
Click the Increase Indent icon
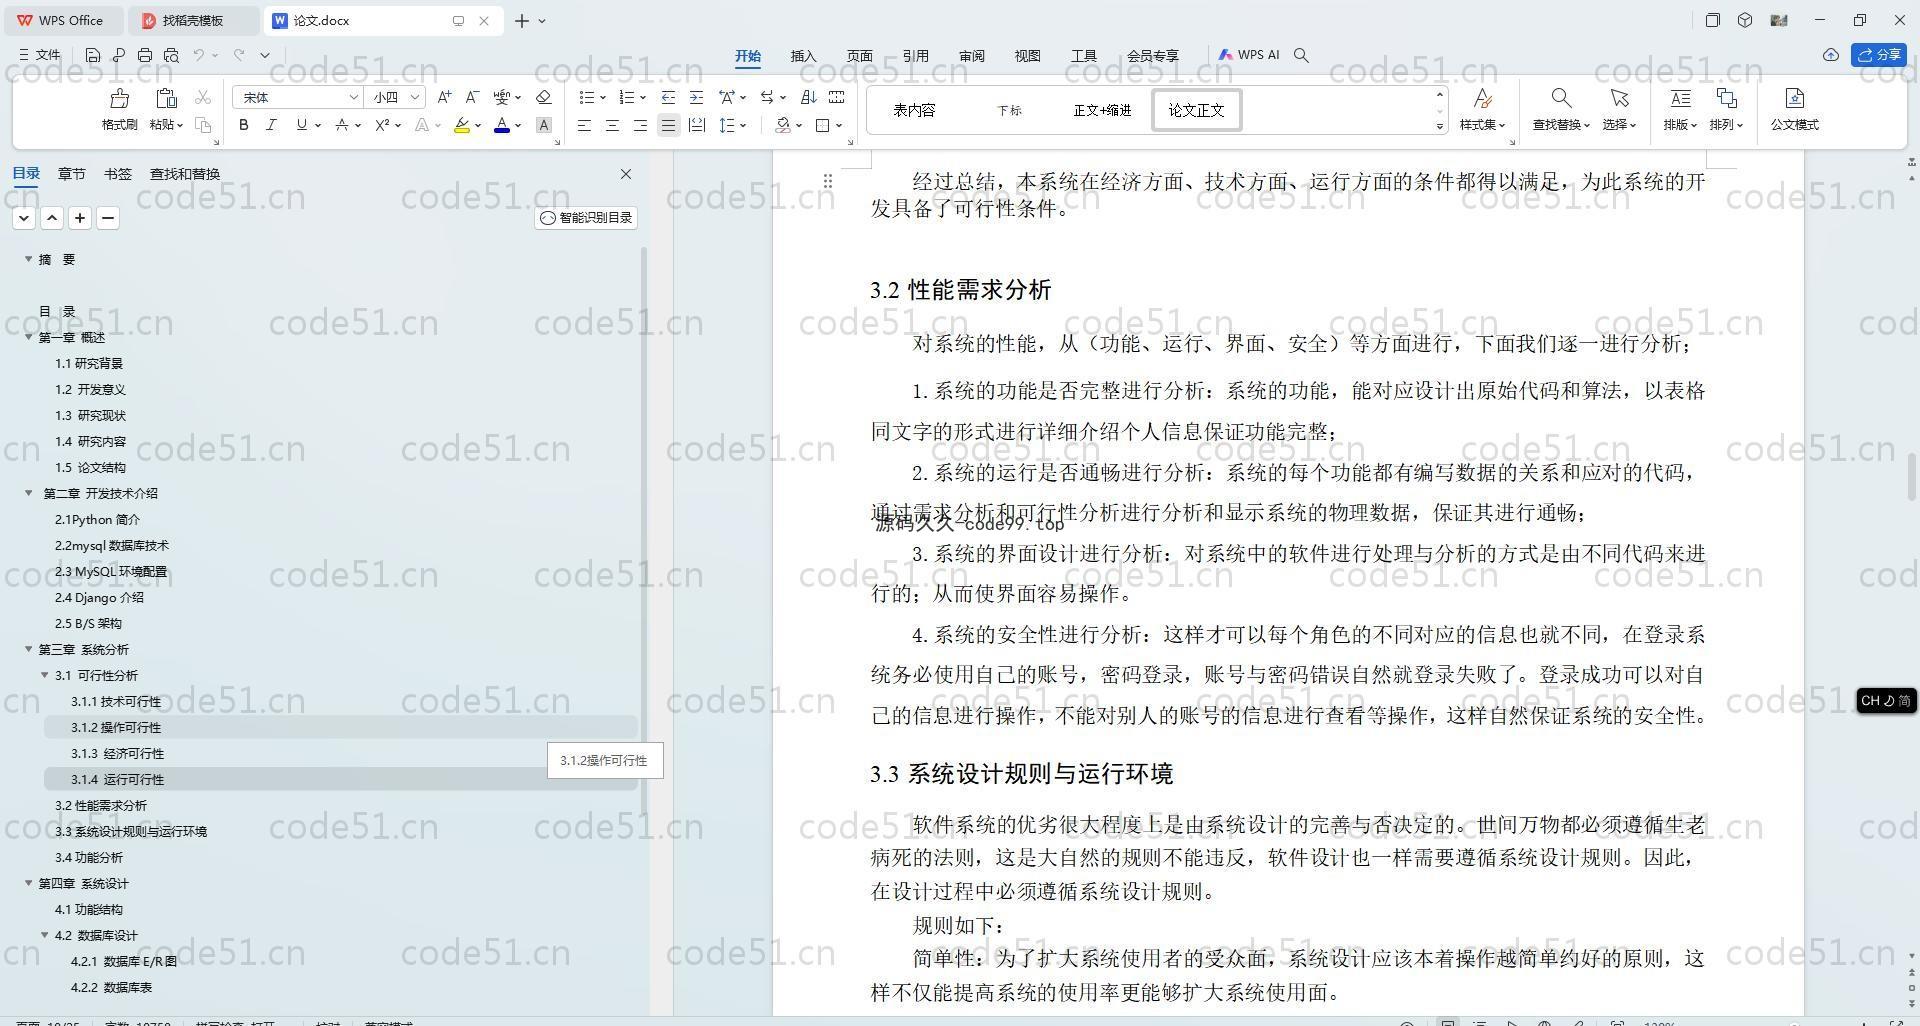tap(696, 97)
